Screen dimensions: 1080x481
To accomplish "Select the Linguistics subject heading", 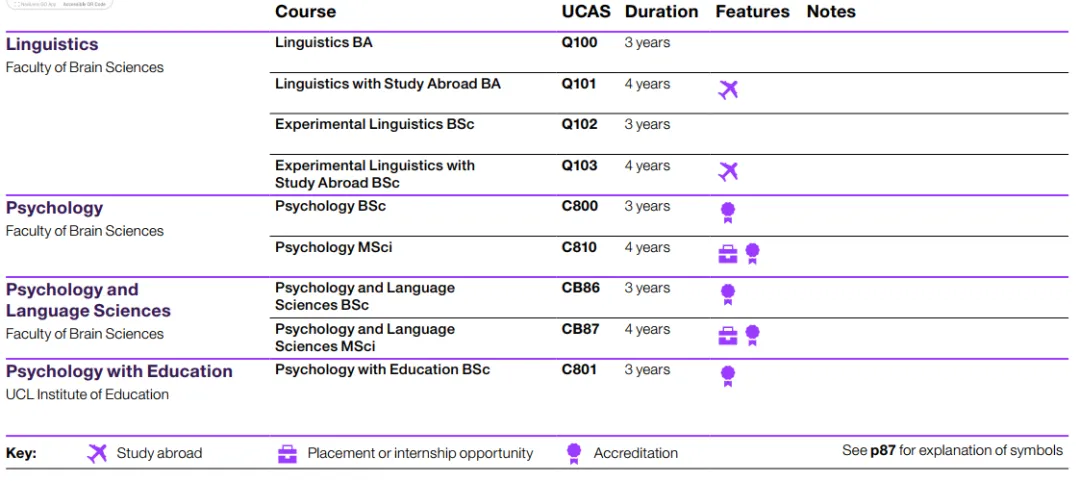I will (52, 44).
